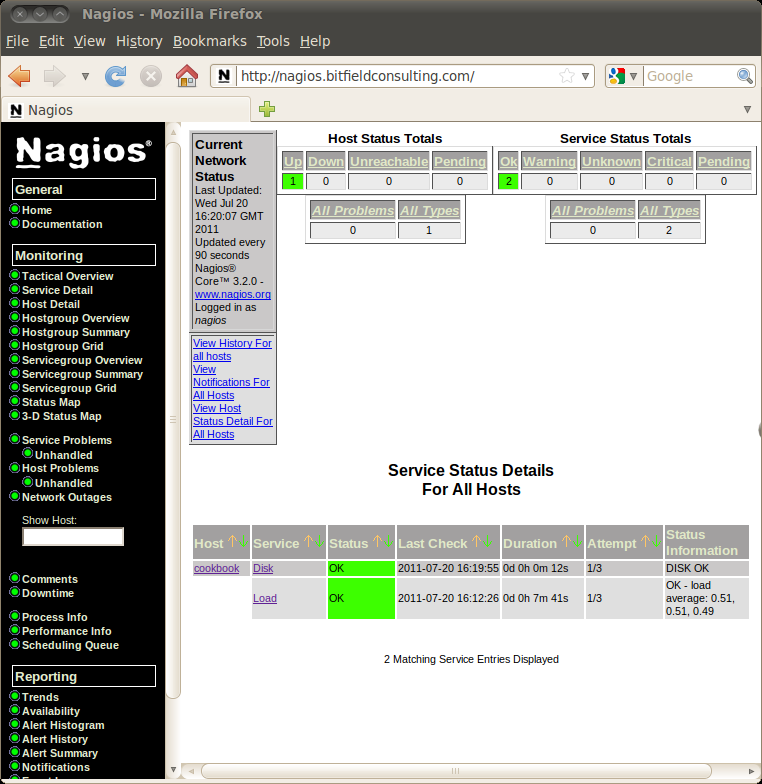Expand the list all tabs dropdown
This screenshot has height=784, width=762.
coord(747,109)
